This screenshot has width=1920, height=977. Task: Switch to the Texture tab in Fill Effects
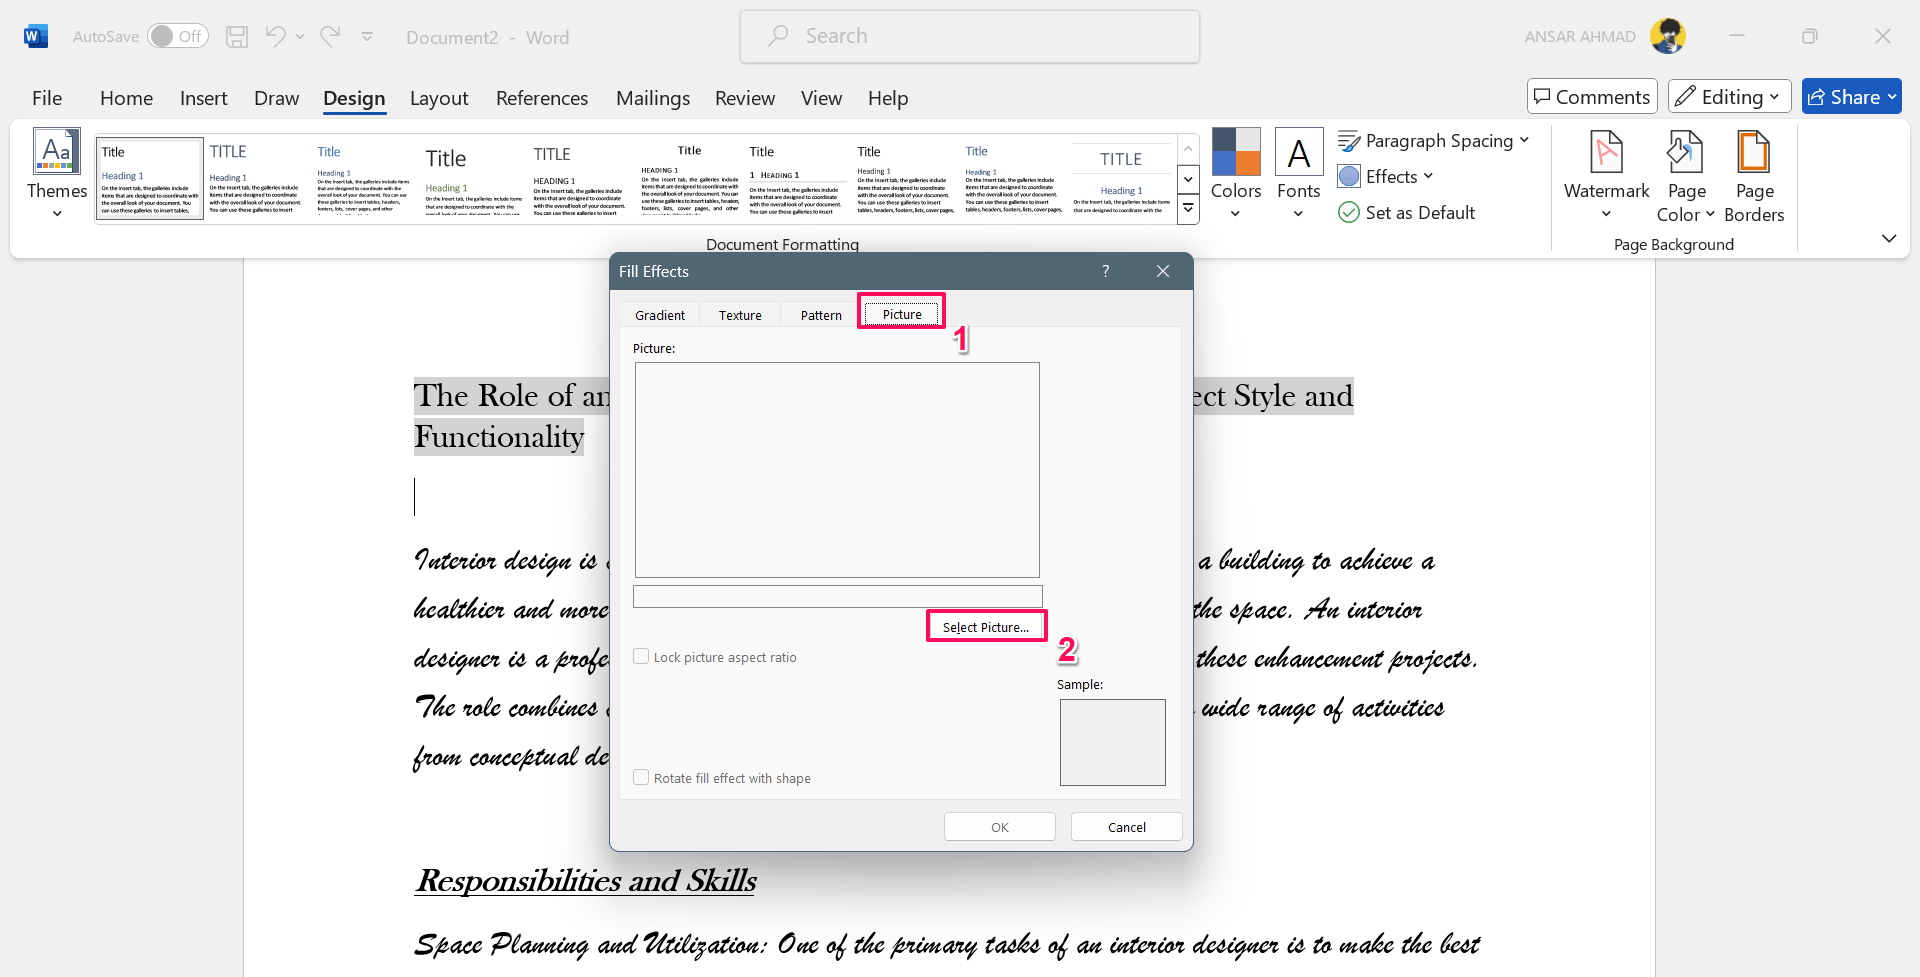(x=740, y=315)
